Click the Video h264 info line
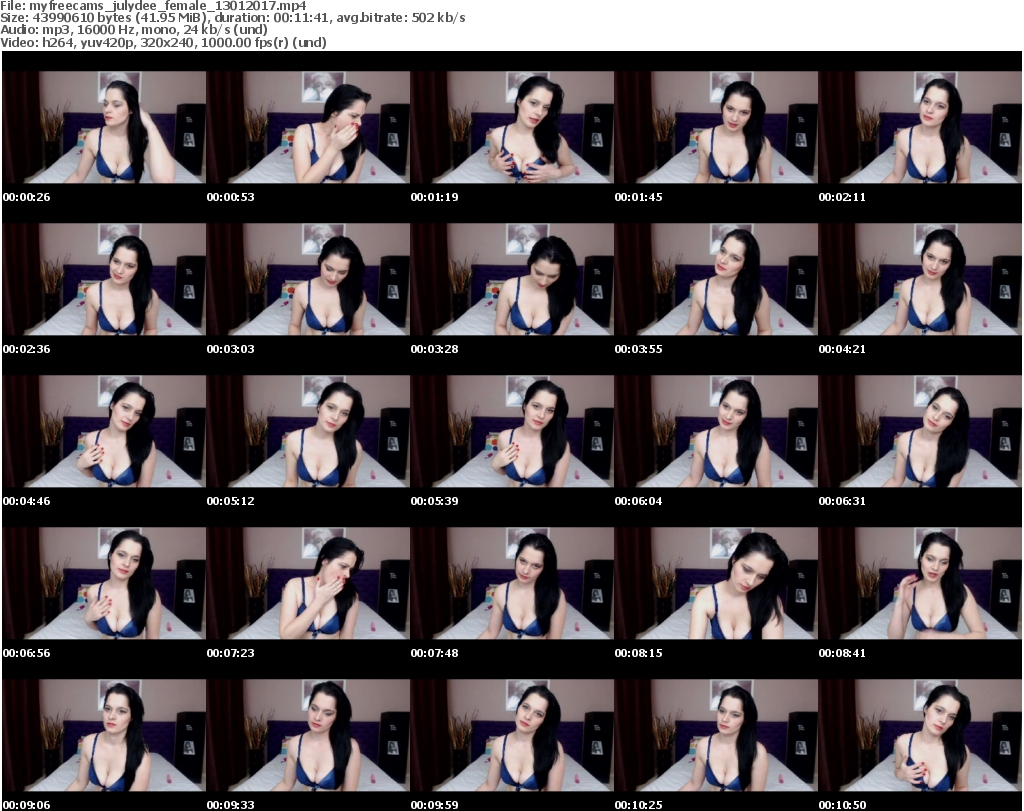The width and height of the screenshot is (1024, 811). click(x=163, y=42)
